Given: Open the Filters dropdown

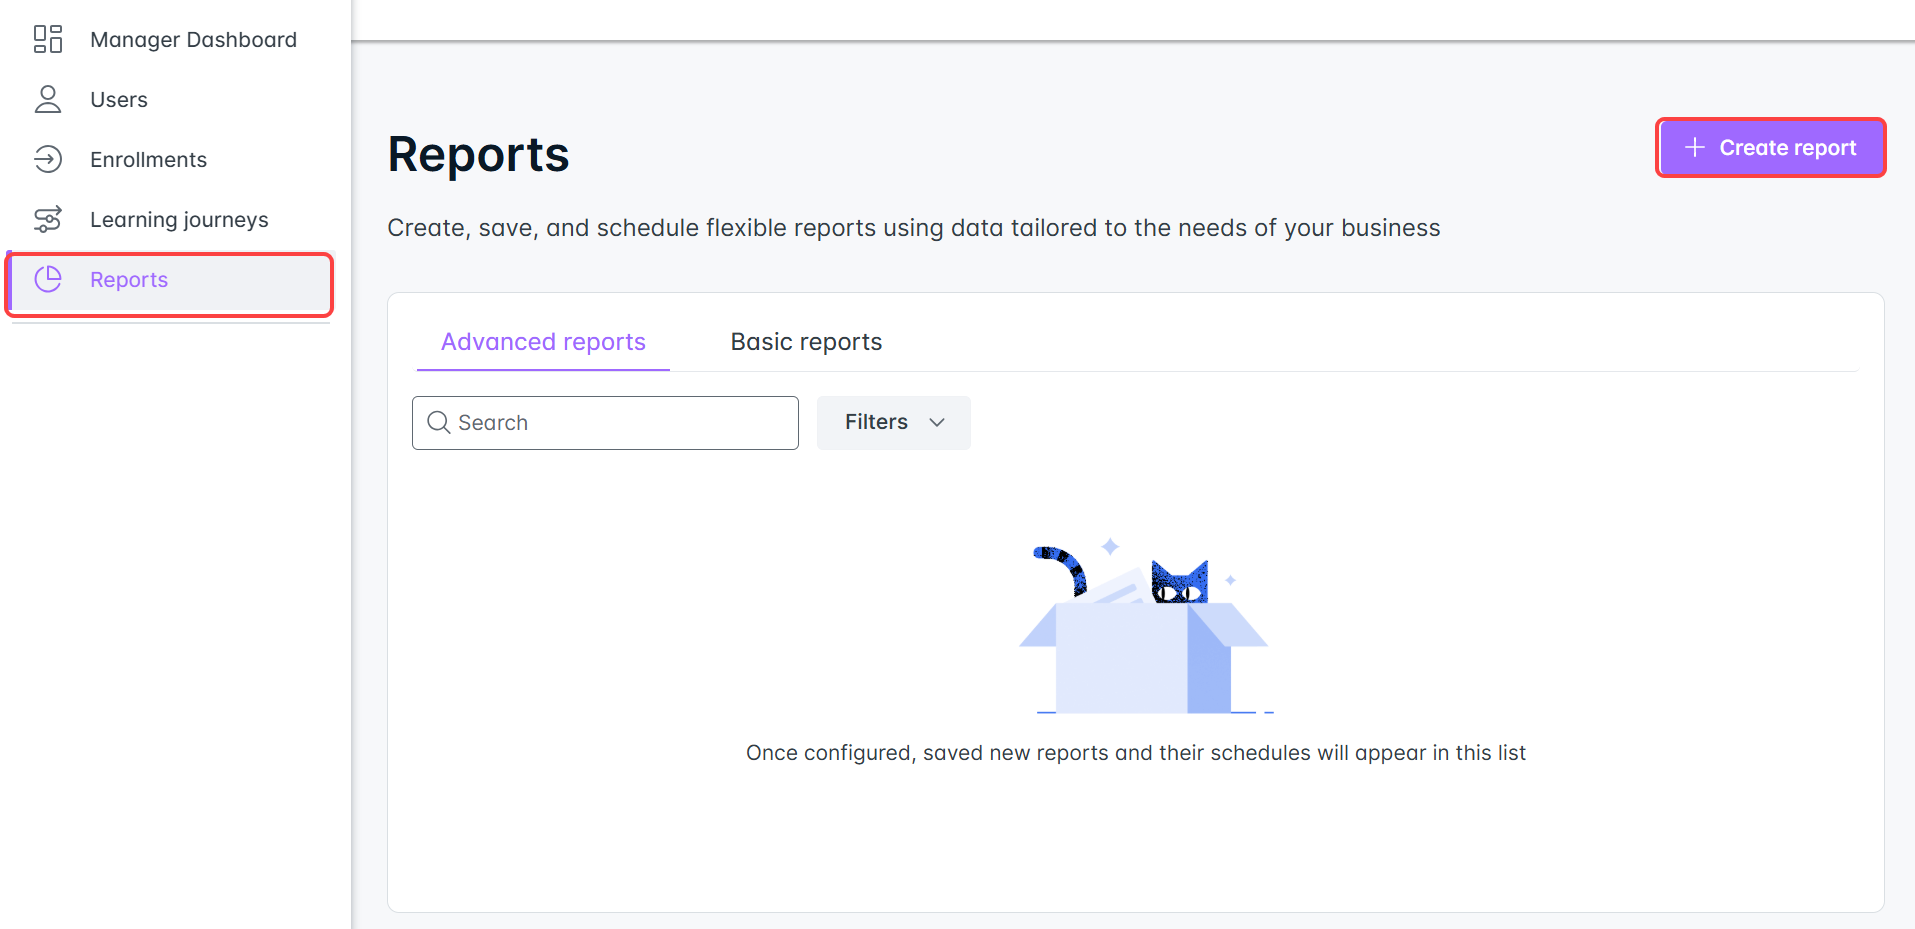Looking at the screenshot, I should click(876, 423).
